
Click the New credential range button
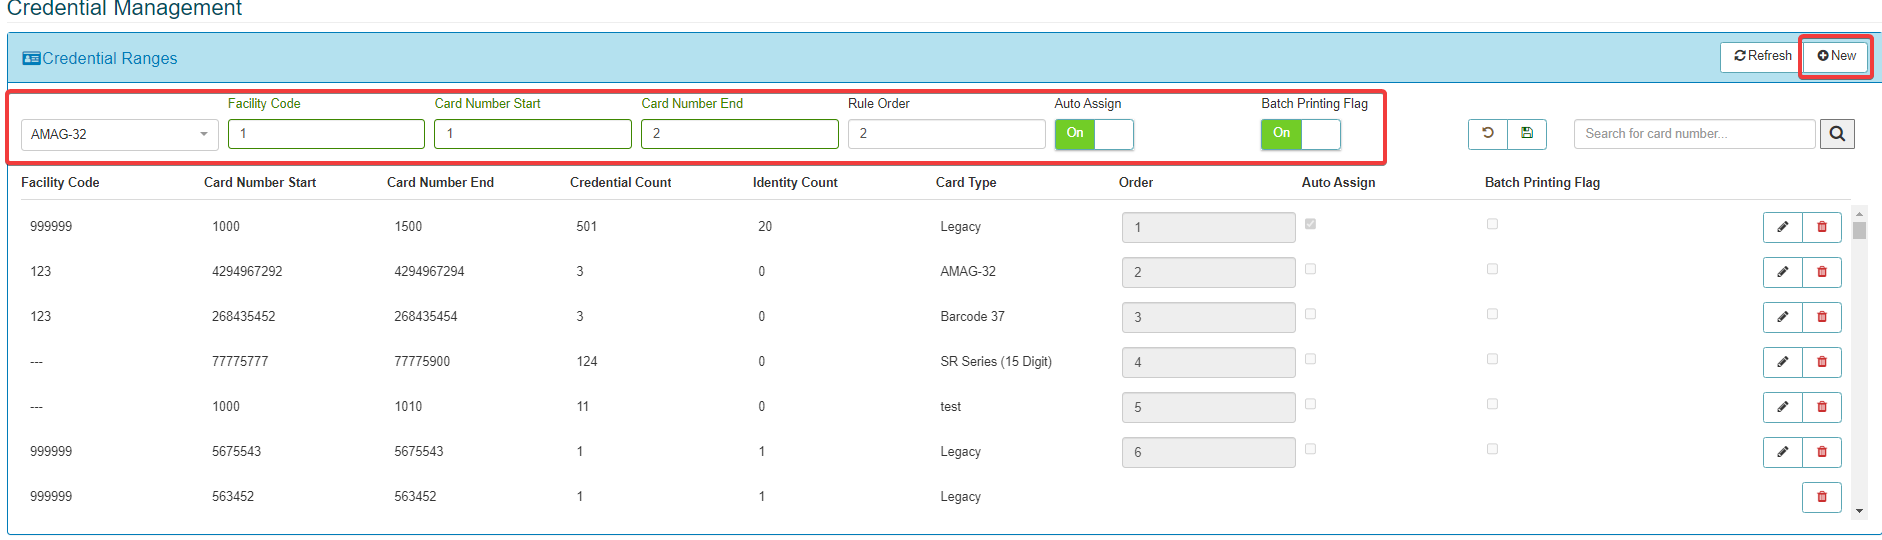coord(1836,56)
